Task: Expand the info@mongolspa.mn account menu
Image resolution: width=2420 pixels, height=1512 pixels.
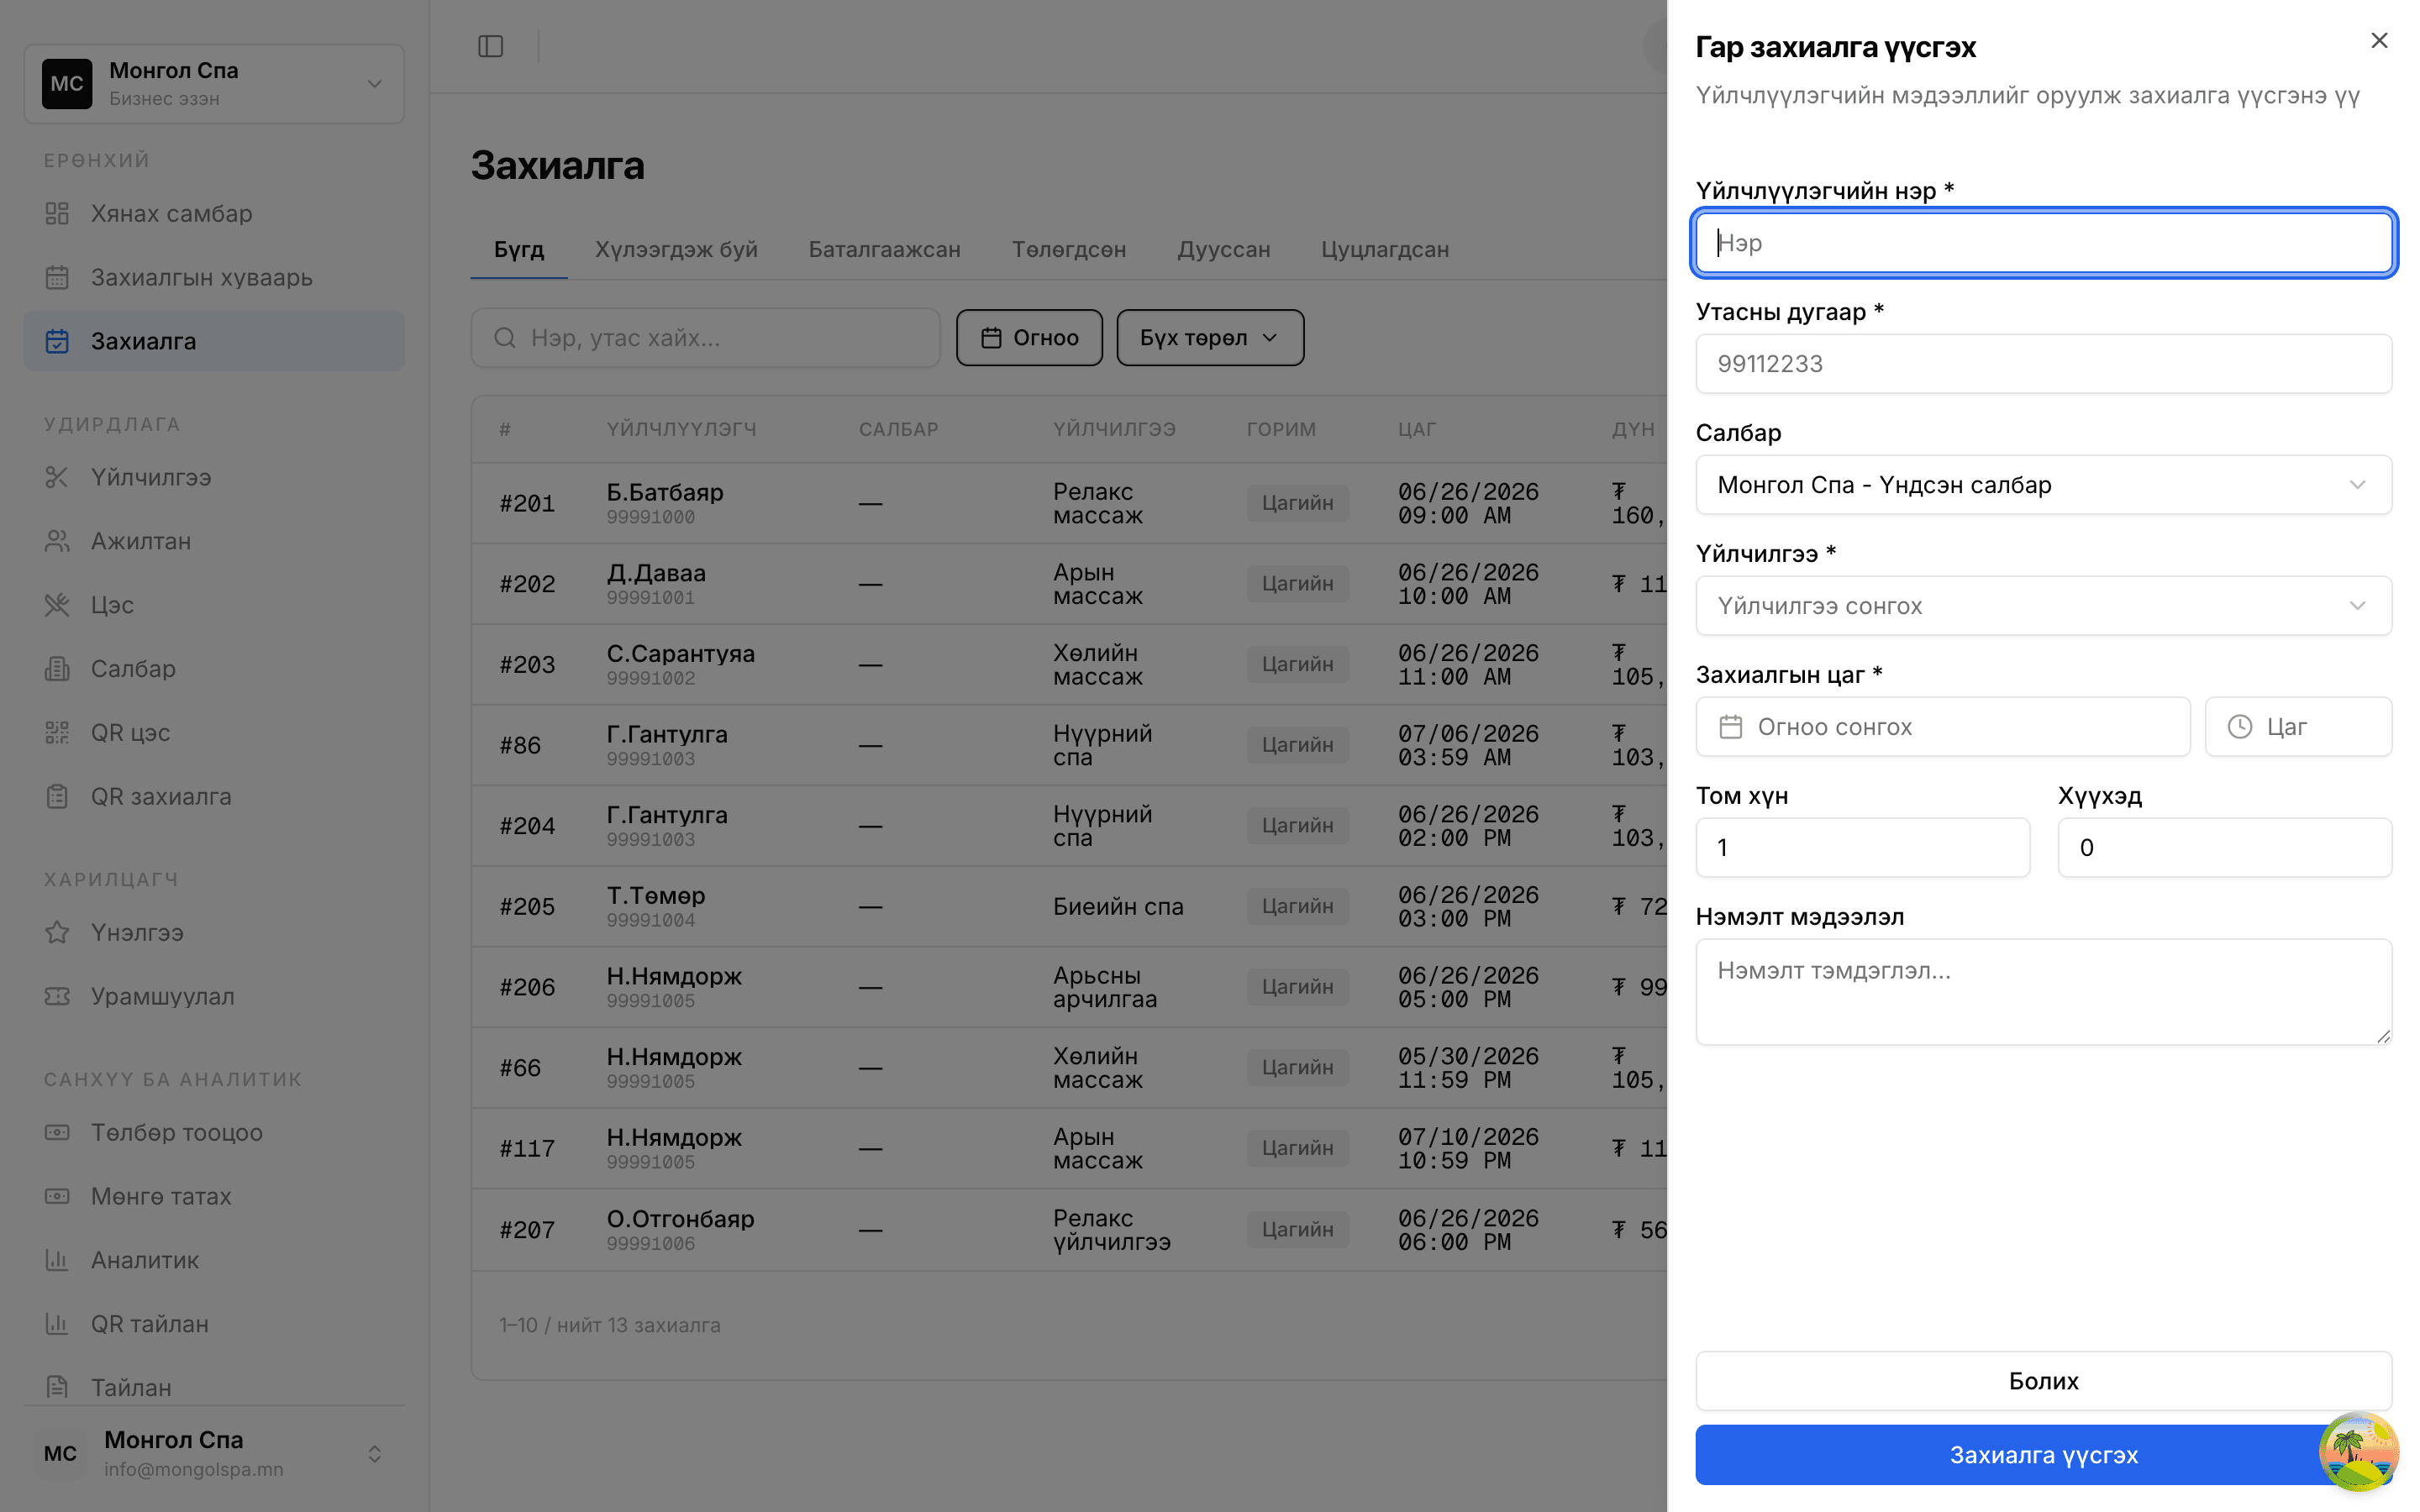Action: tap(214, 1453)
